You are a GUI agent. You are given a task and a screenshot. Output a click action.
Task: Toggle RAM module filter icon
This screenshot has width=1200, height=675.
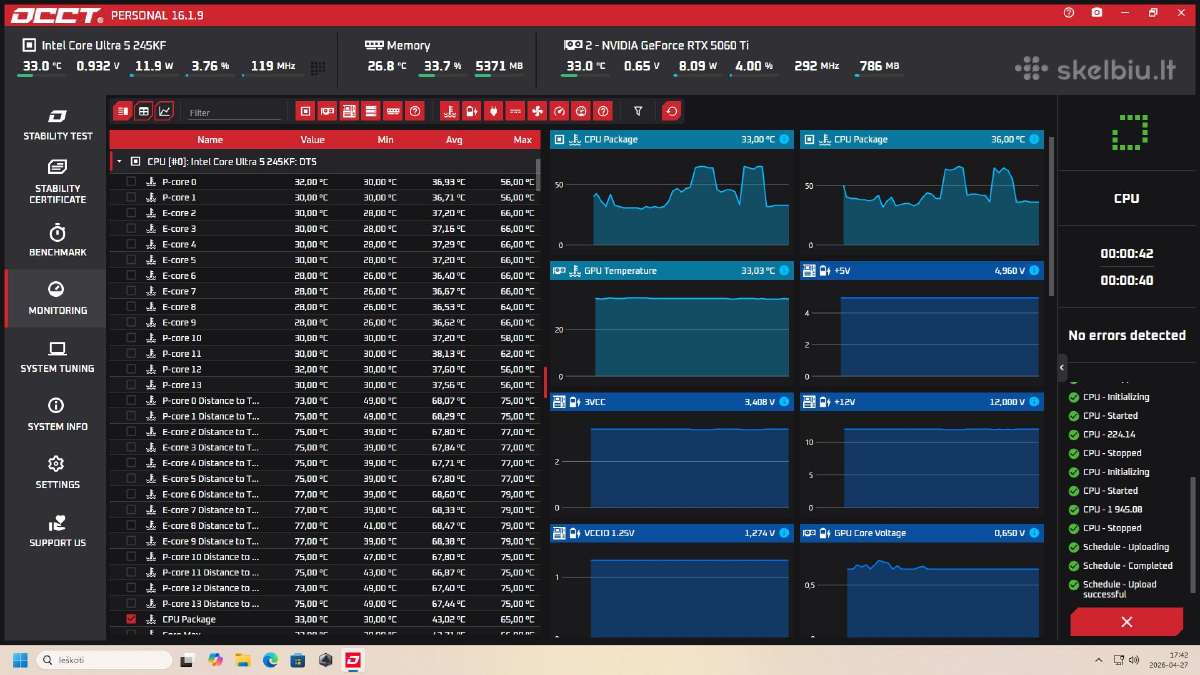pos(393,111)
